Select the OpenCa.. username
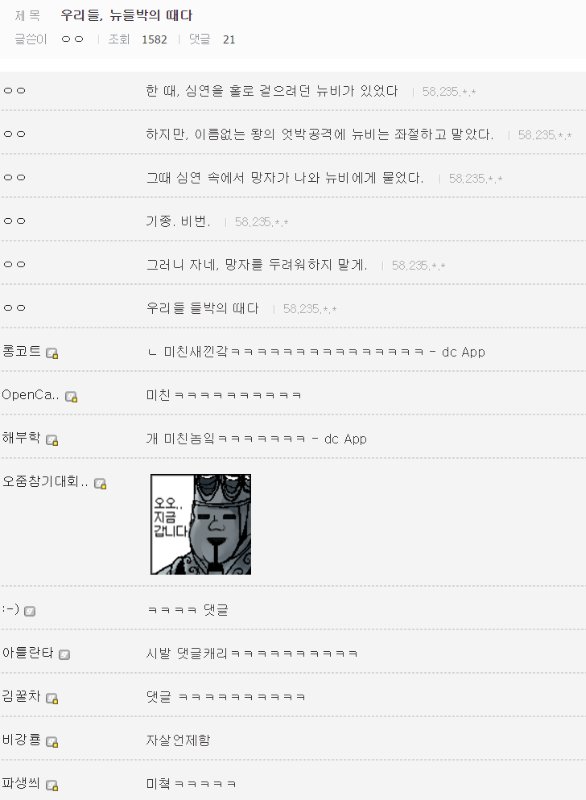 coord(31,395)
